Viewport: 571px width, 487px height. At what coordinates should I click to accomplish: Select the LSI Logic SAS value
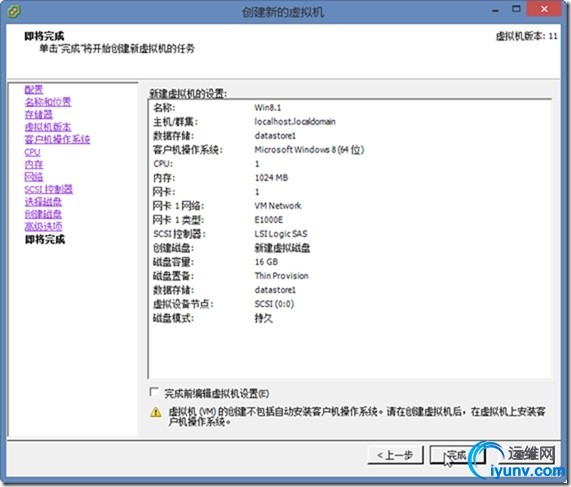(281, 234)
